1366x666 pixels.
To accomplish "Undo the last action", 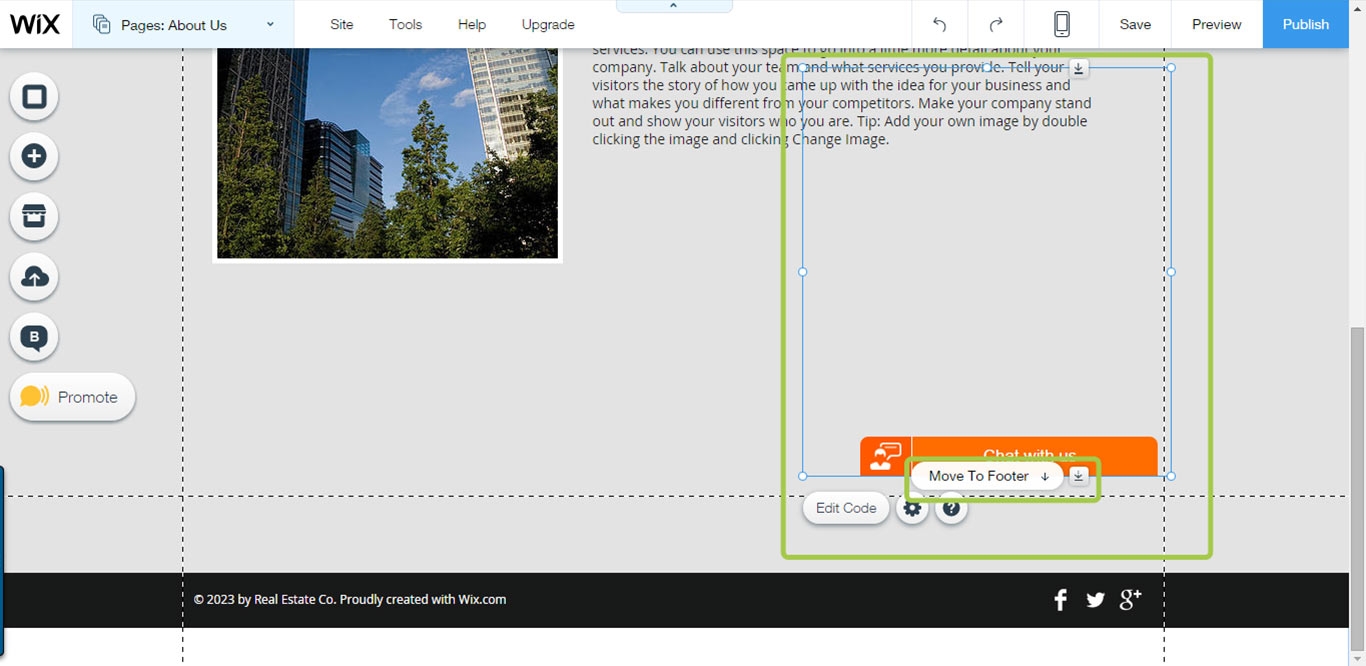I will pos(939,24).
